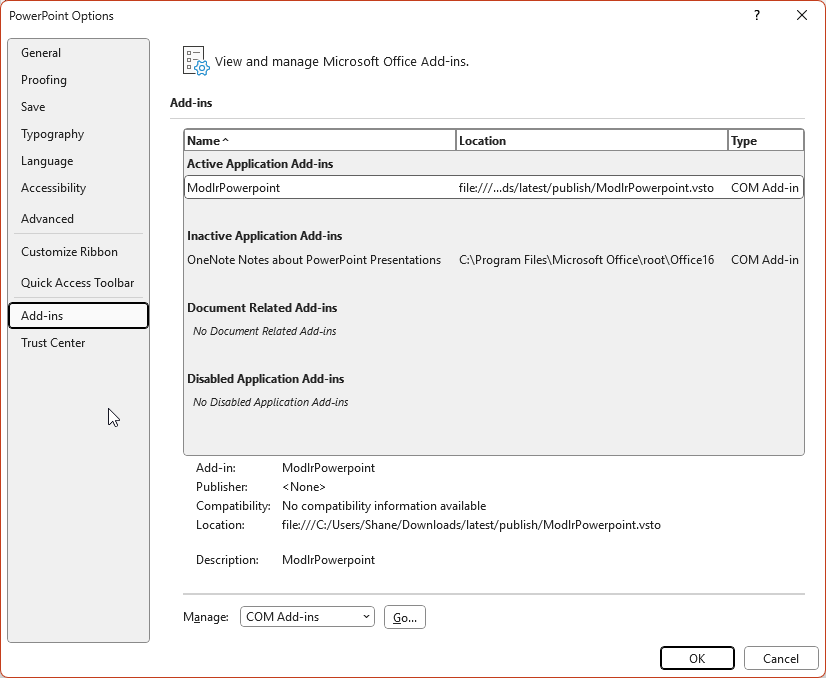826x678 pixels.
Task: Open the Save options category
Action: pos(33,106)
